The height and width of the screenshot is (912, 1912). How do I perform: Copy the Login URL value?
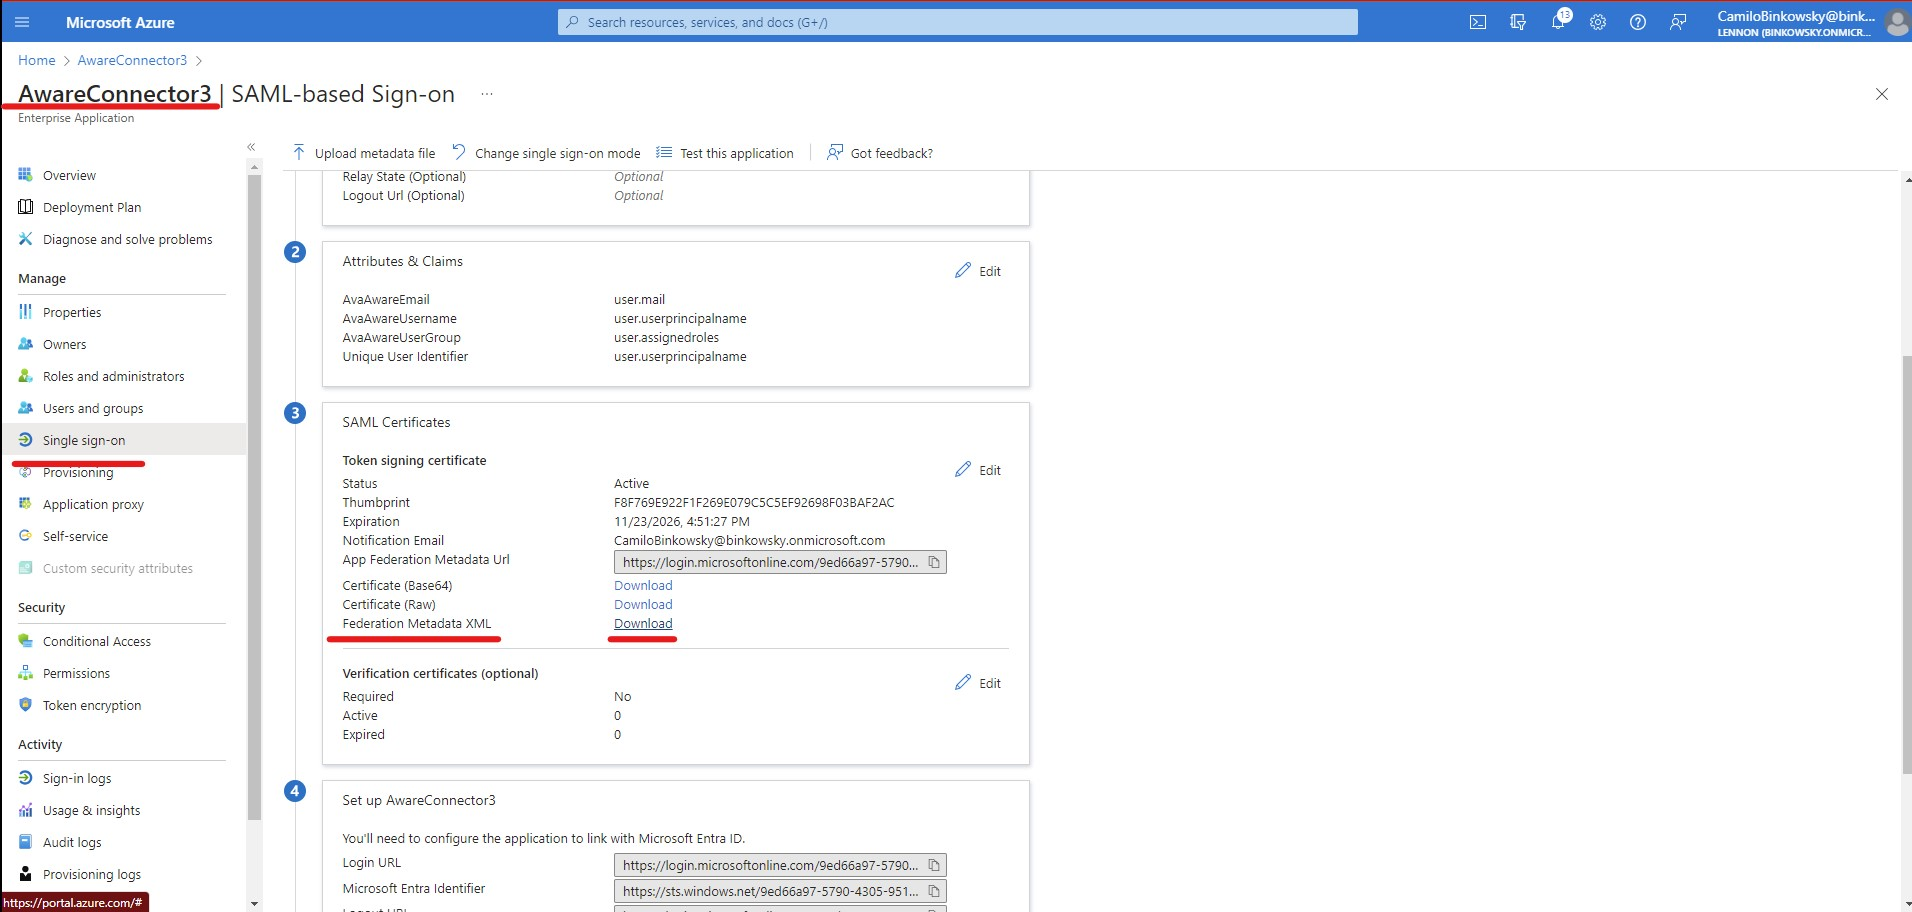pos(933,865)
